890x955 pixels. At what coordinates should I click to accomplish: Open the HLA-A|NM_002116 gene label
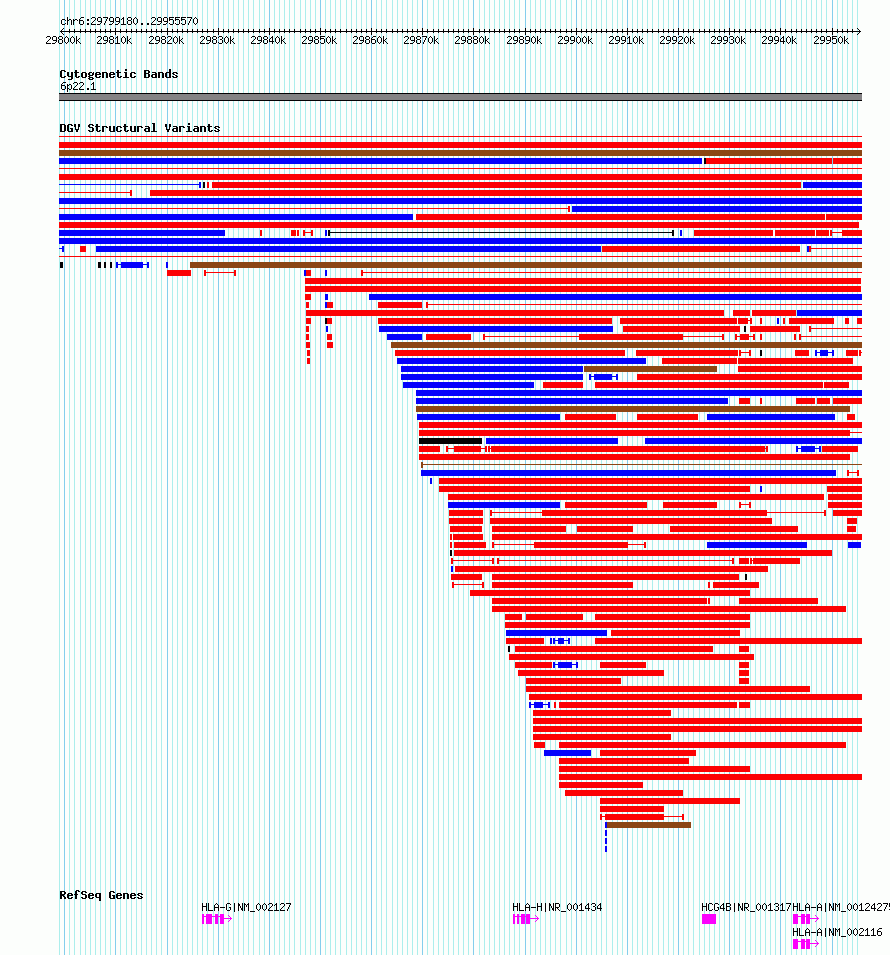click(x=837, y=932)
